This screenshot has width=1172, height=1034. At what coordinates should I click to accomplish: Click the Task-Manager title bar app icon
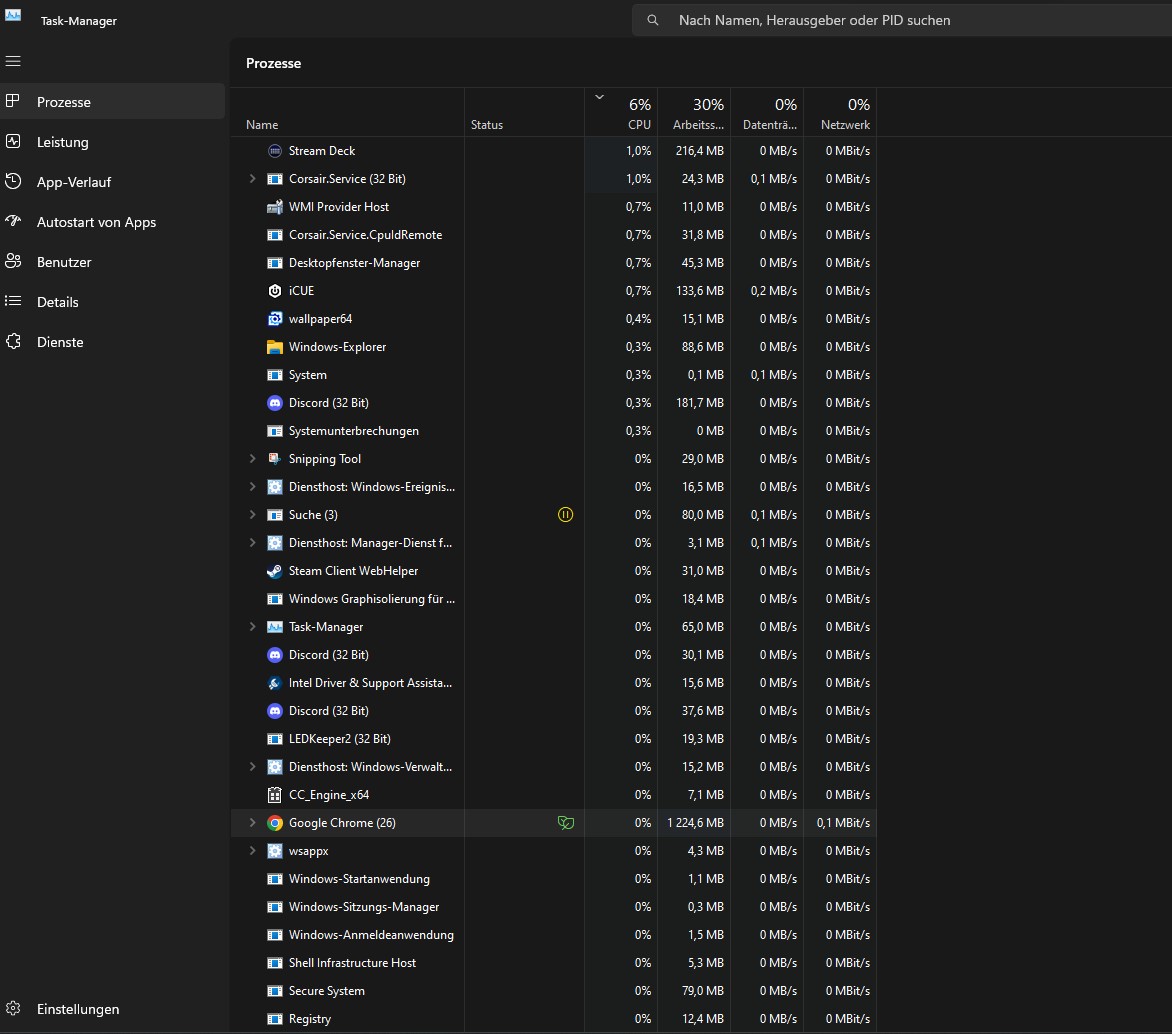coord(13,16)
